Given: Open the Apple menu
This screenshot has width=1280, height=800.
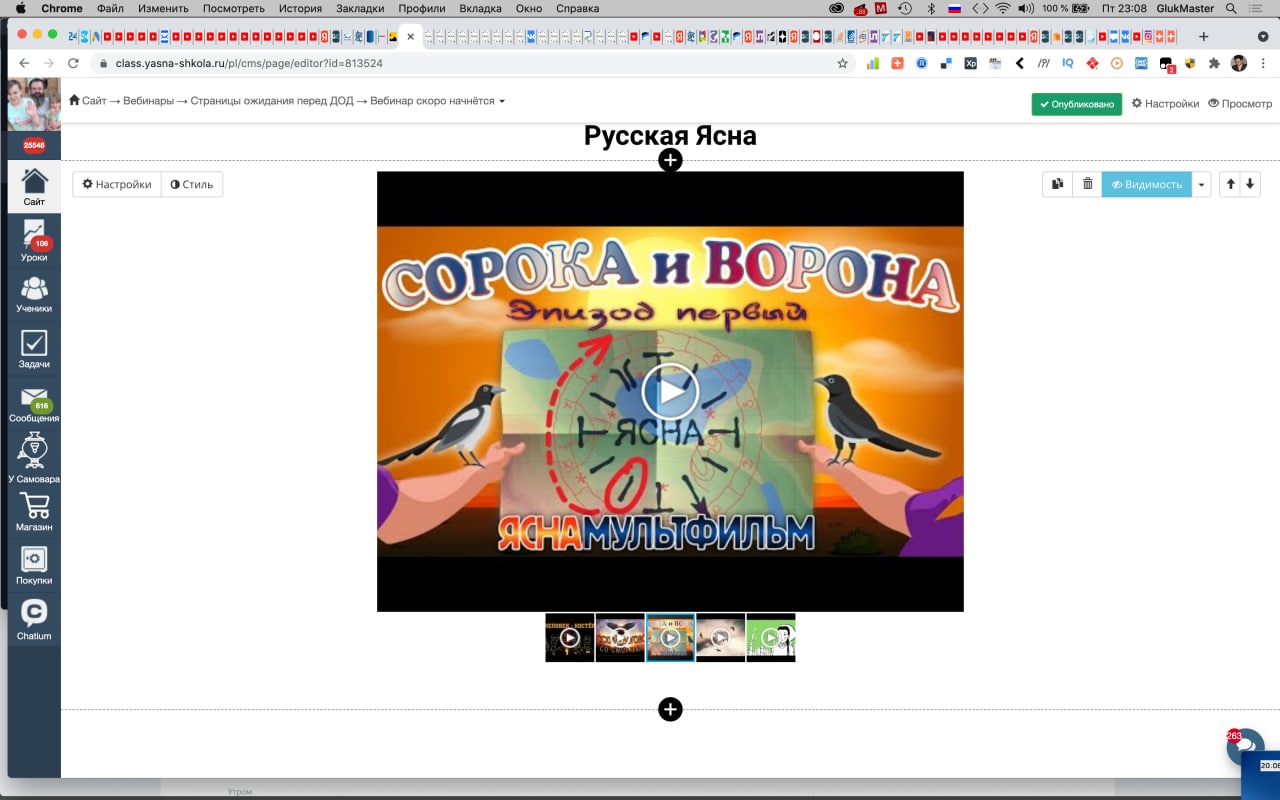Looking at the screenshot, I should coord(21,8).
